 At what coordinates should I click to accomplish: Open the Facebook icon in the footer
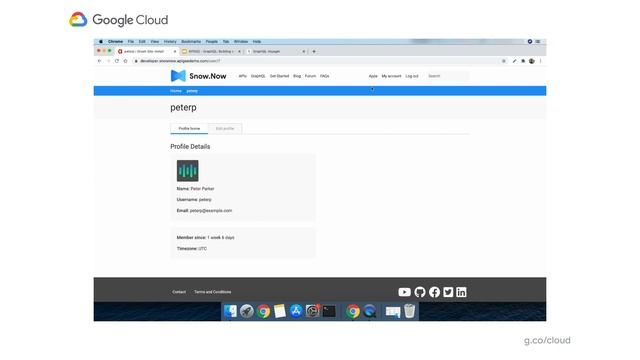pos(434,292)
